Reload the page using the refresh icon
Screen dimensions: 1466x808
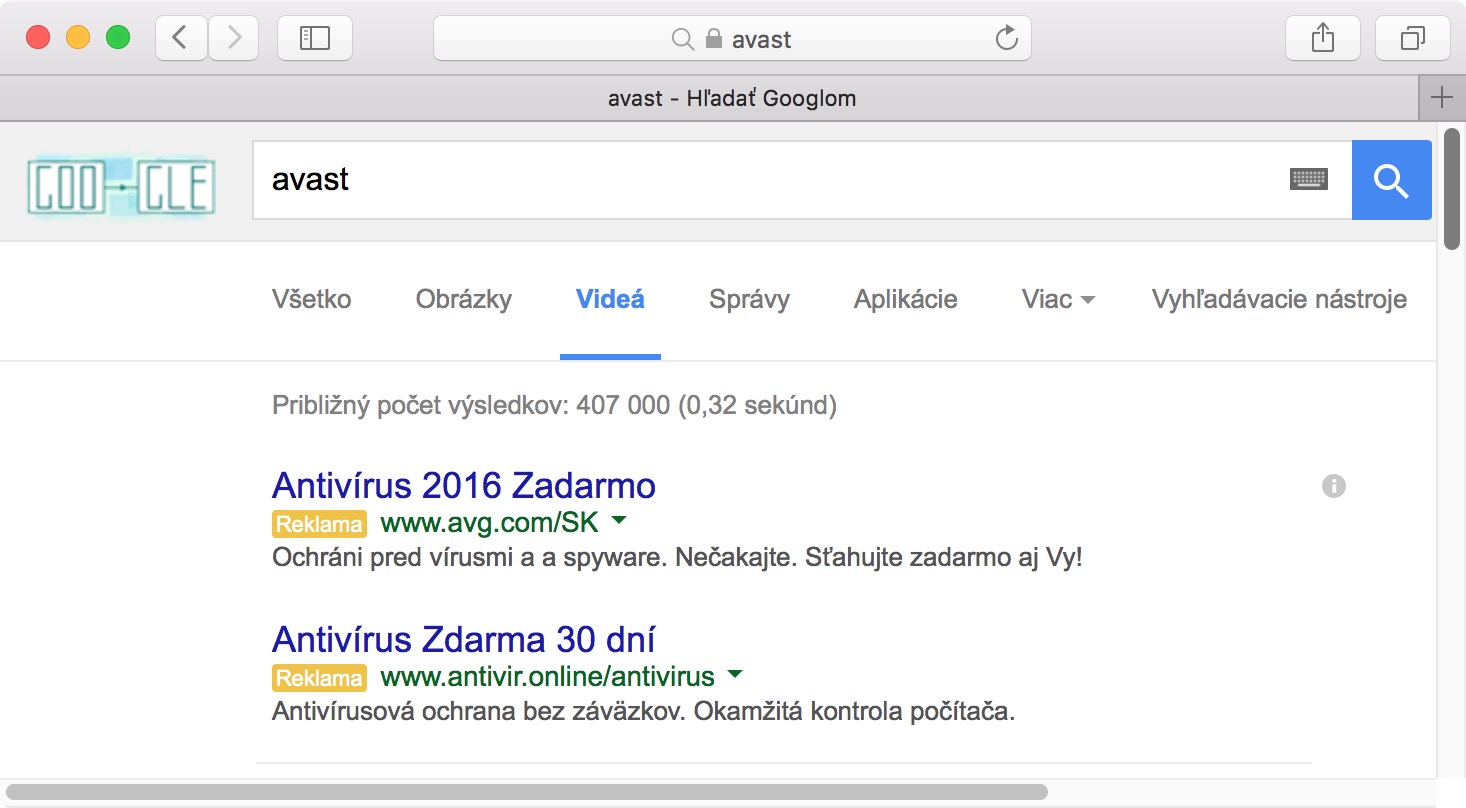(1007, 39)
